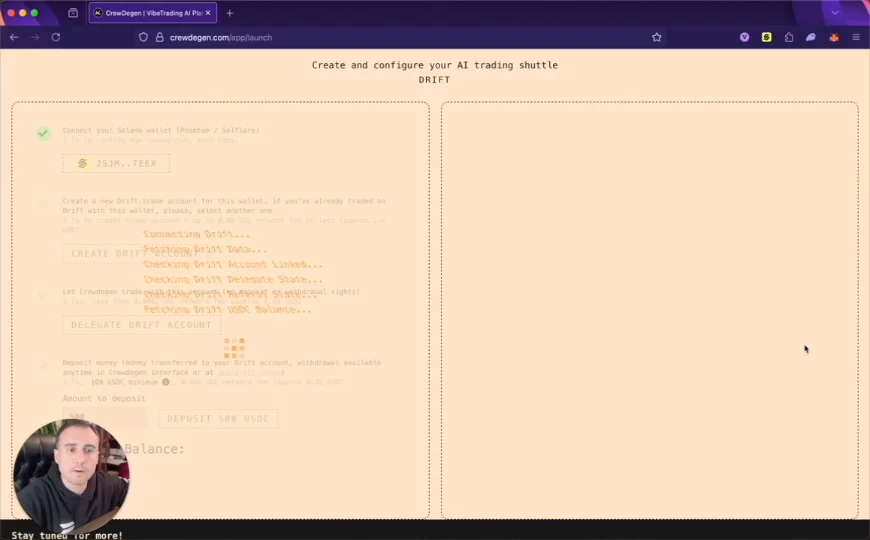Click the 'Stay tuned for more!' caption

67,535
